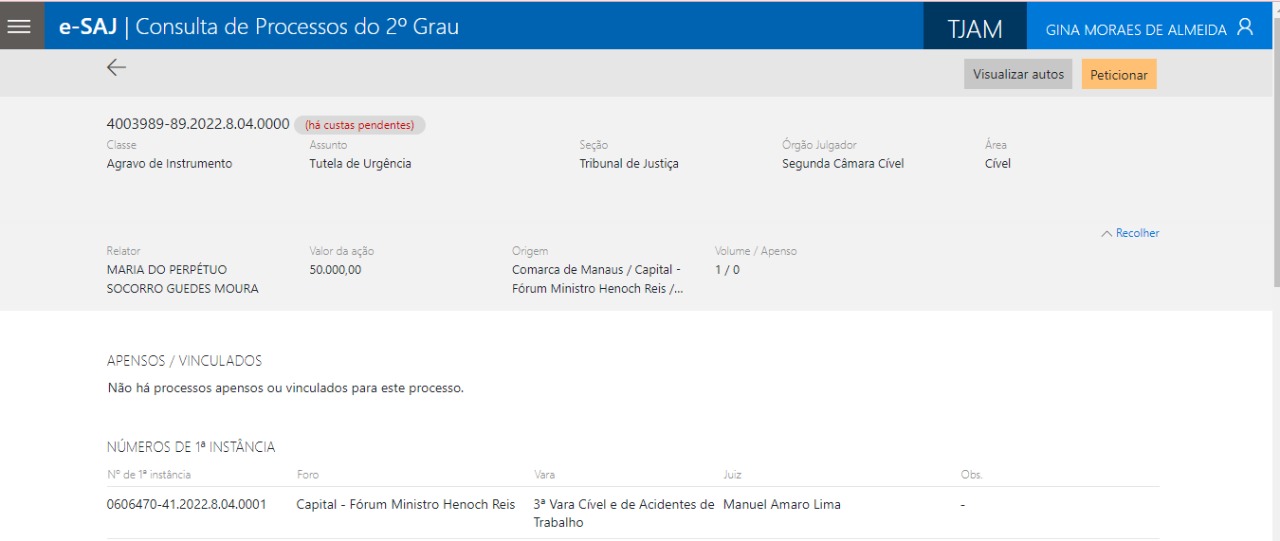Click the Visualizar autos button

click(1018, 74)
